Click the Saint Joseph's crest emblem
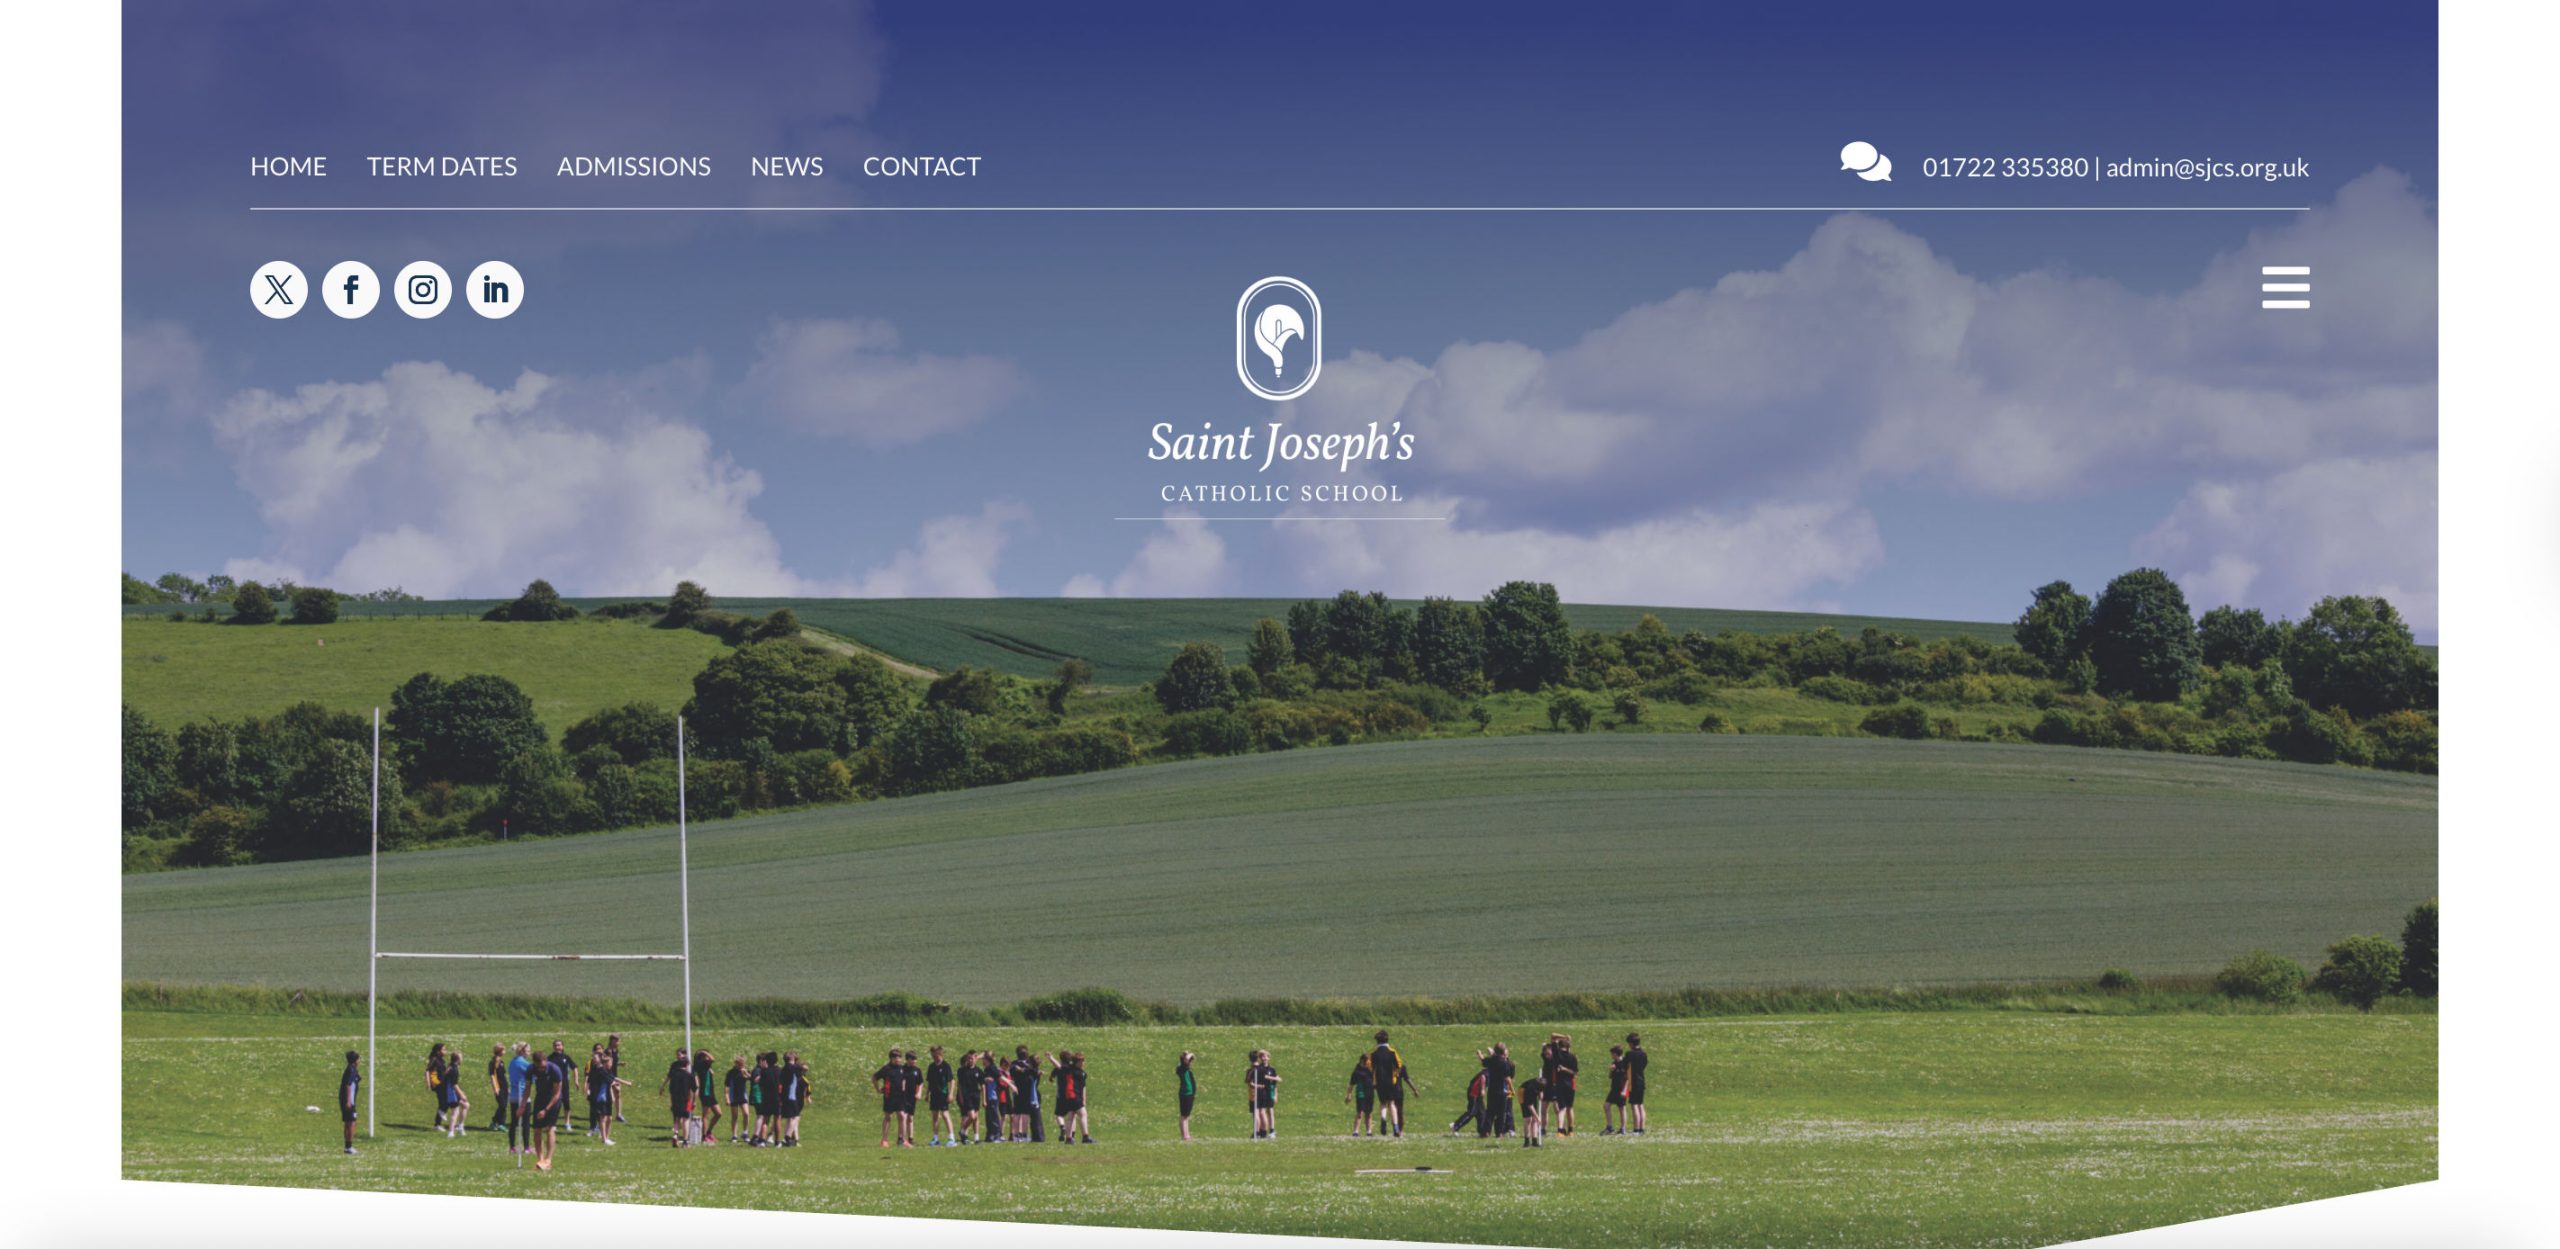The width and height of the screenshot is (2560, 1249). (1279, 338)
